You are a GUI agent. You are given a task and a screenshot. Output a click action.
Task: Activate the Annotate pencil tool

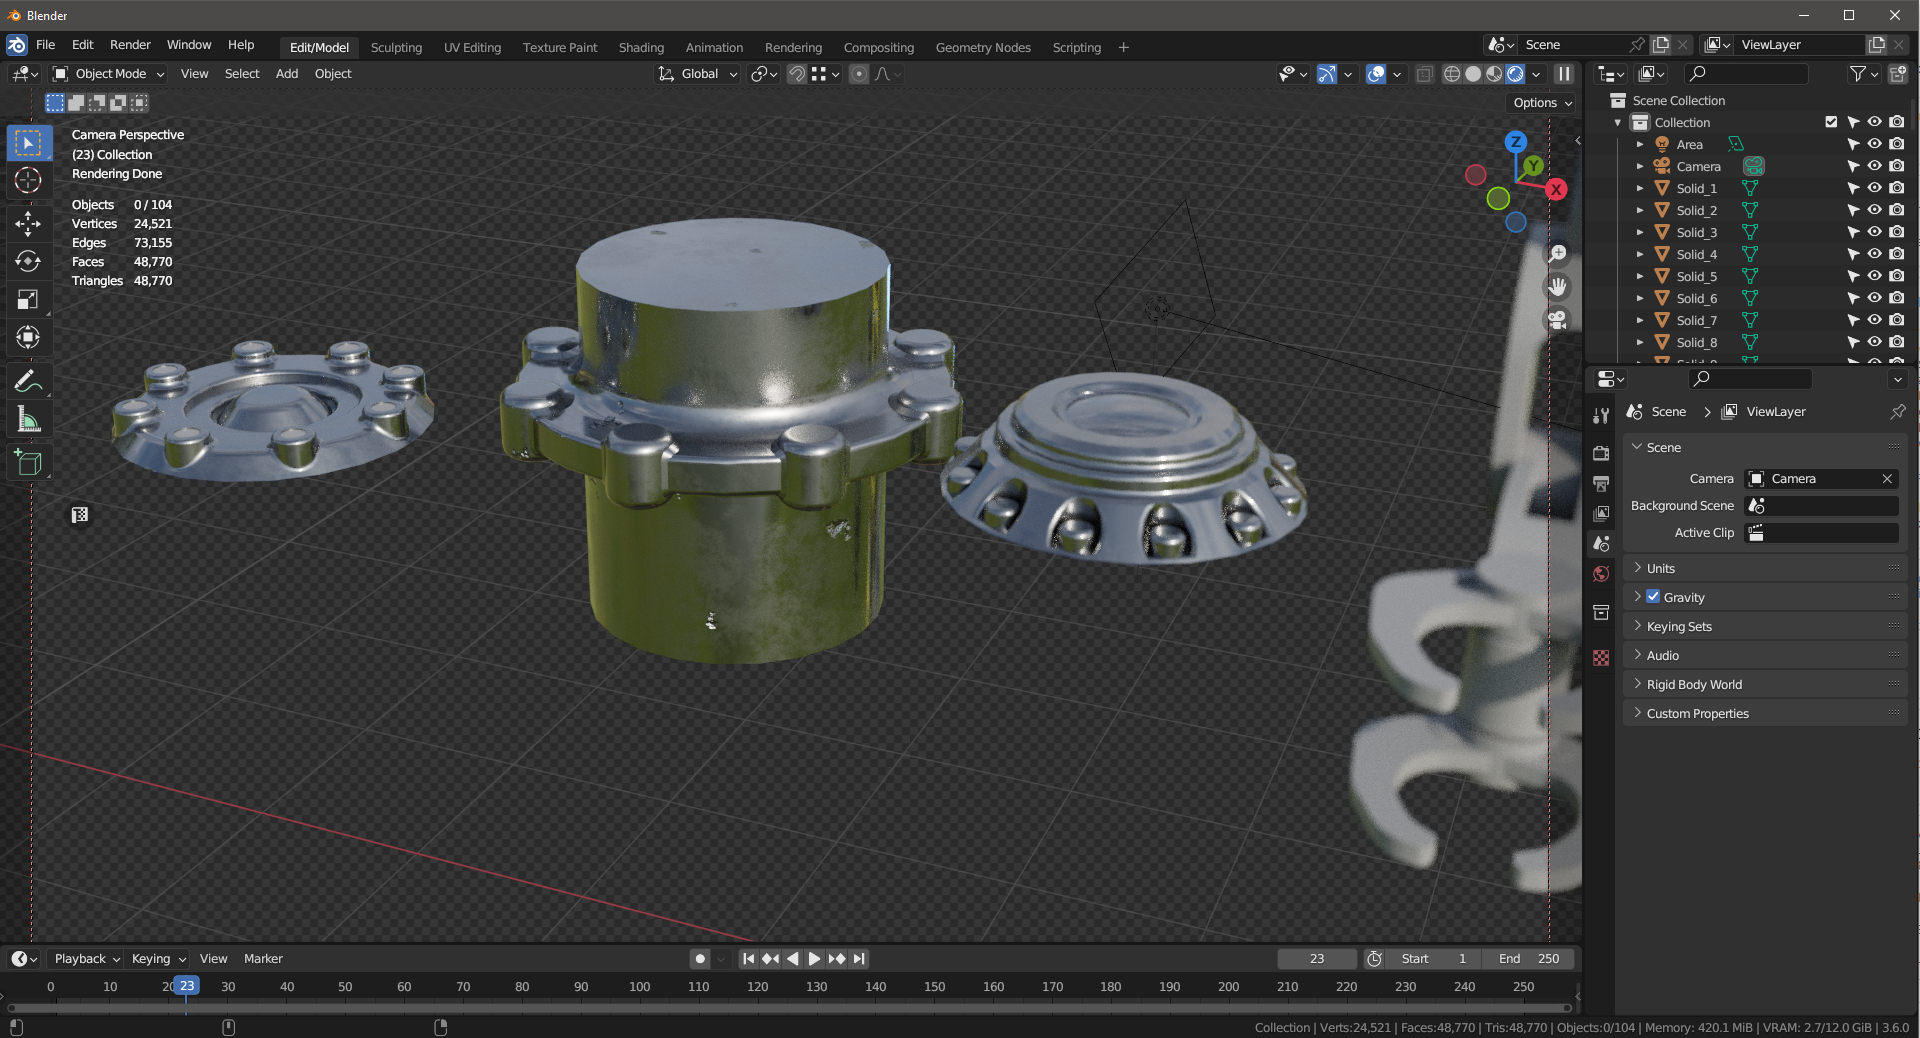(x=28, y=381)
